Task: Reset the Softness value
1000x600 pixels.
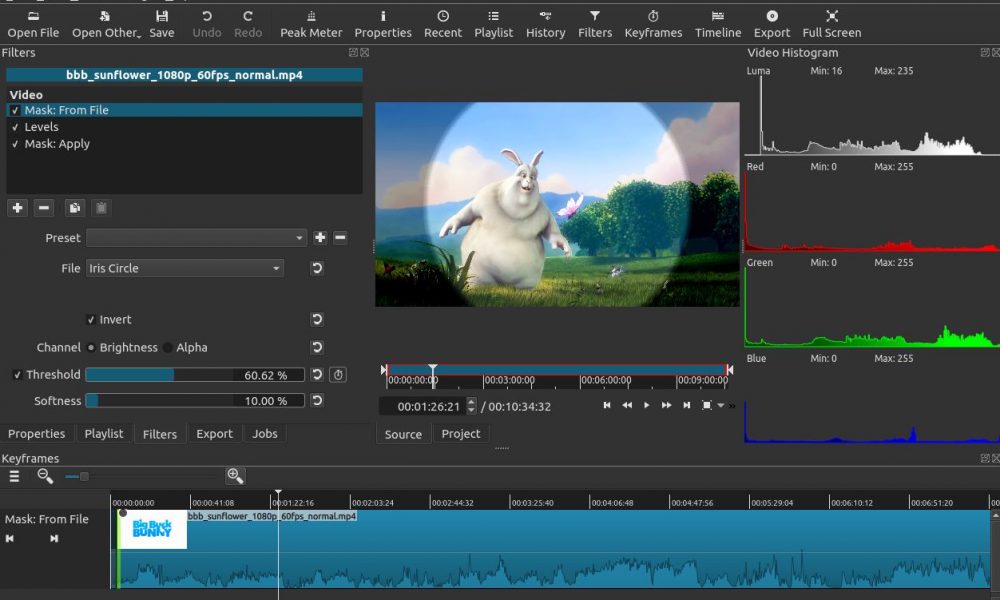Action: (317, 401)
